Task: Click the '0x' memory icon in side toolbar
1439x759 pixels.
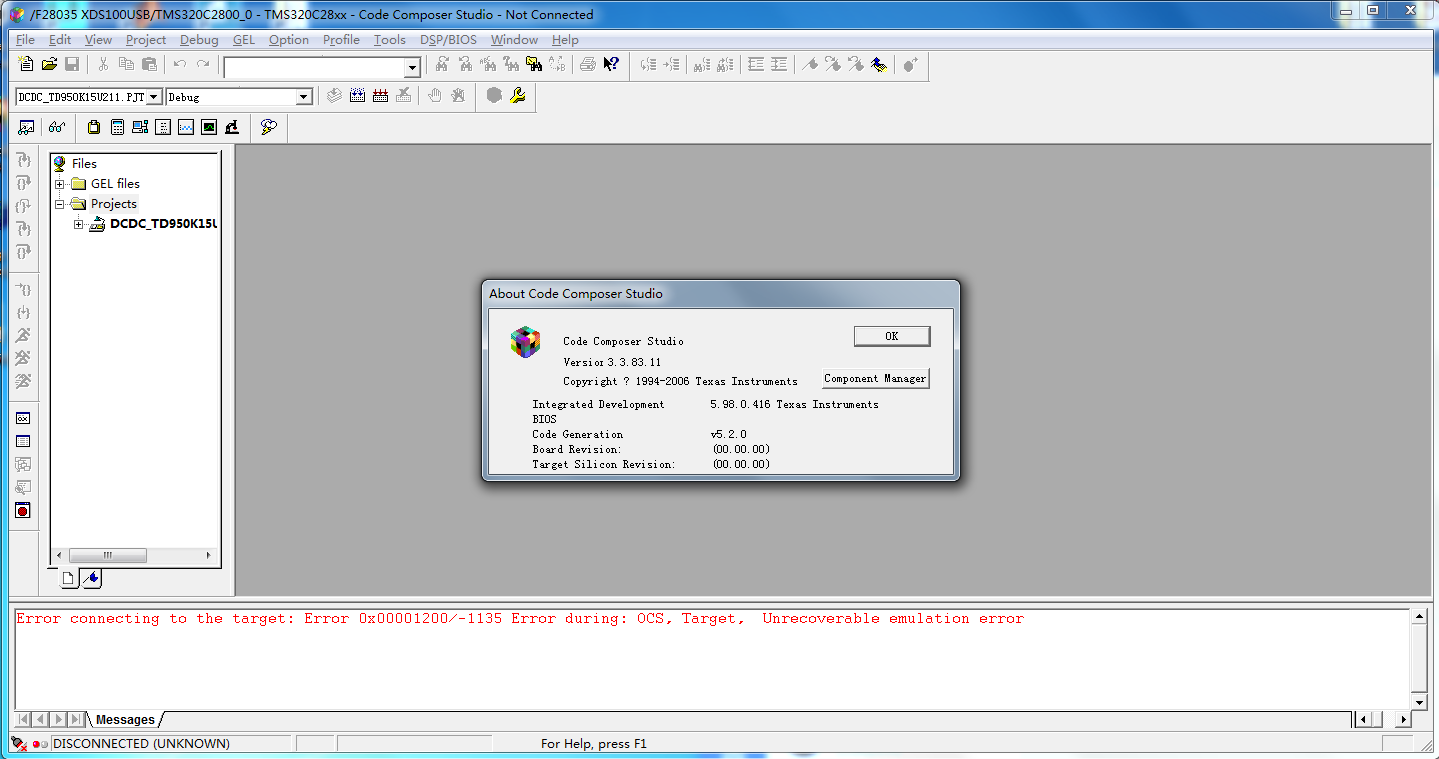Action: [23, 419]
